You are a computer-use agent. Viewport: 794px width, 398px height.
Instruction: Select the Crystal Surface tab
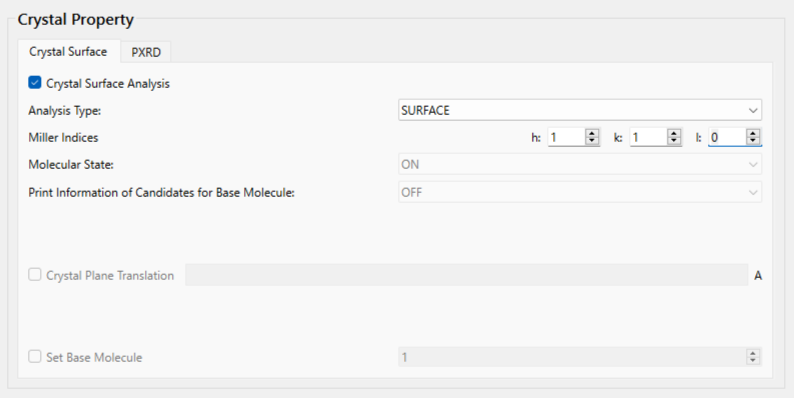68,52
